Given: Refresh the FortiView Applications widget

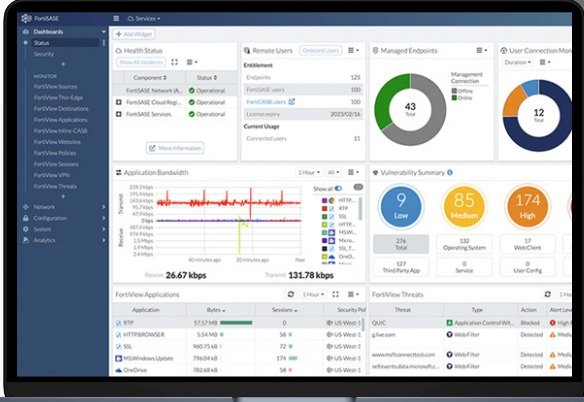Looking at the screenshot, I should click(291, 294).
